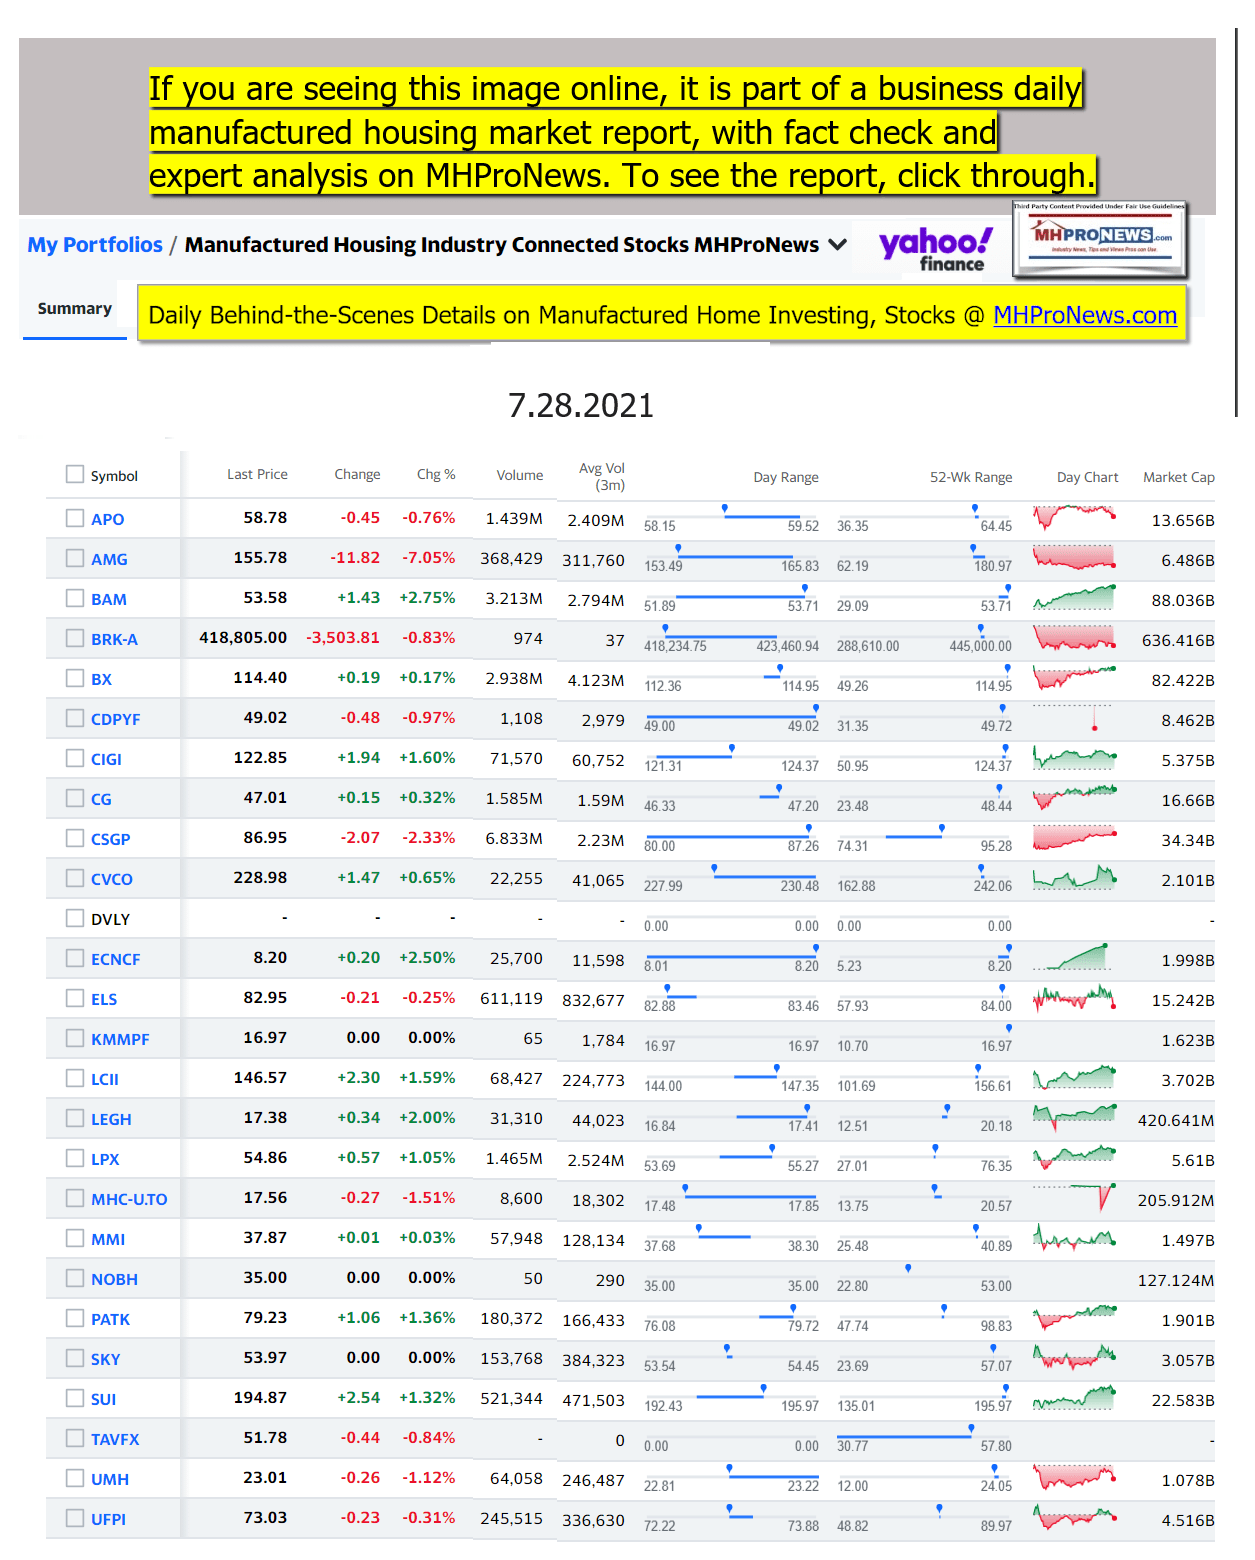Tick the checkbox next to BRK-A
Image resolution: width=1255 pixels, height=1560 pixels.
(x=75, y=638)
